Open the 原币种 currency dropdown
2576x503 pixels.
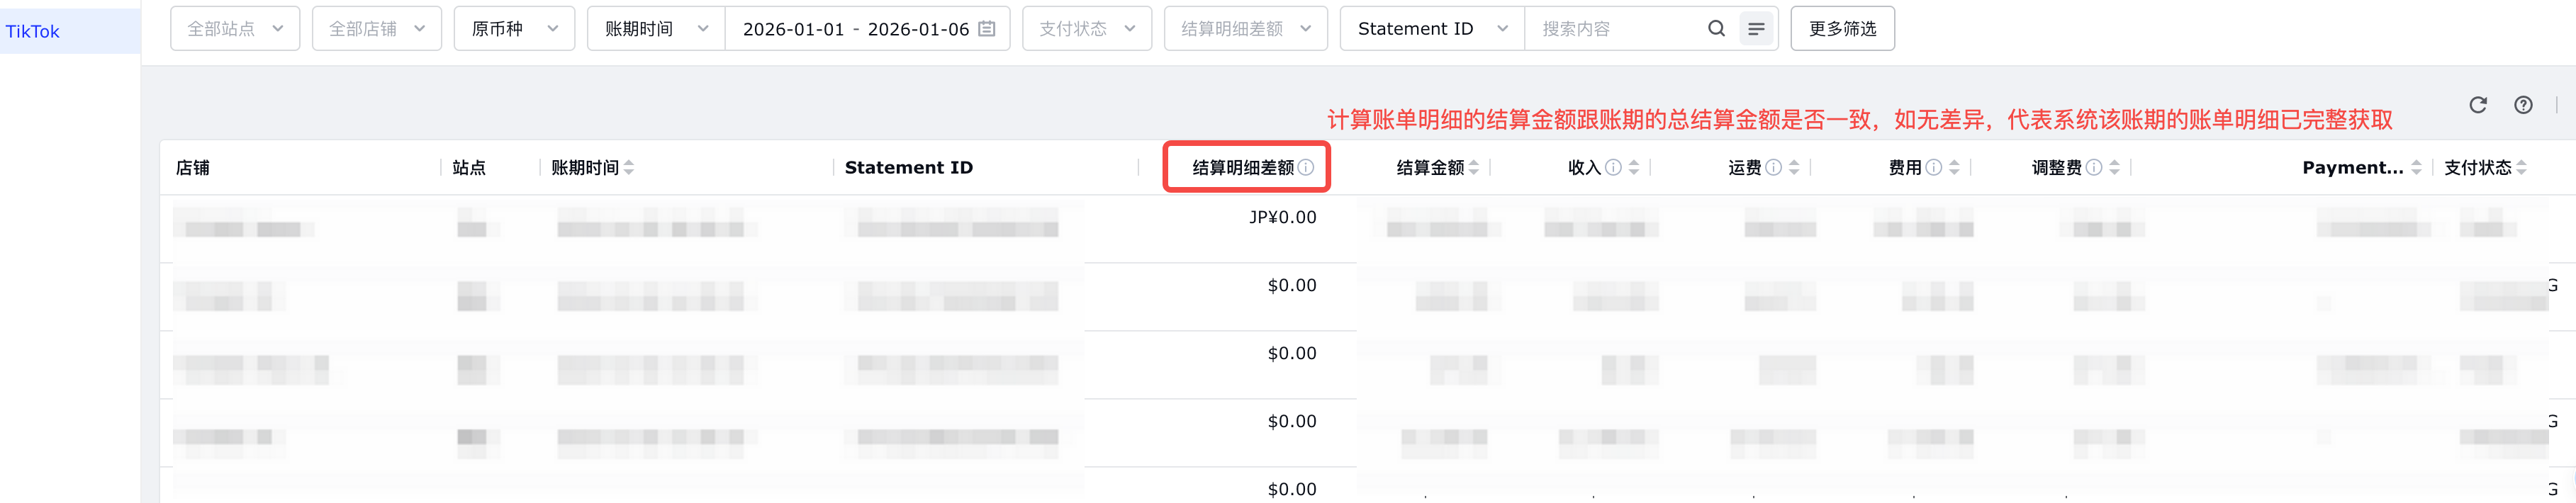pos(514,29)
